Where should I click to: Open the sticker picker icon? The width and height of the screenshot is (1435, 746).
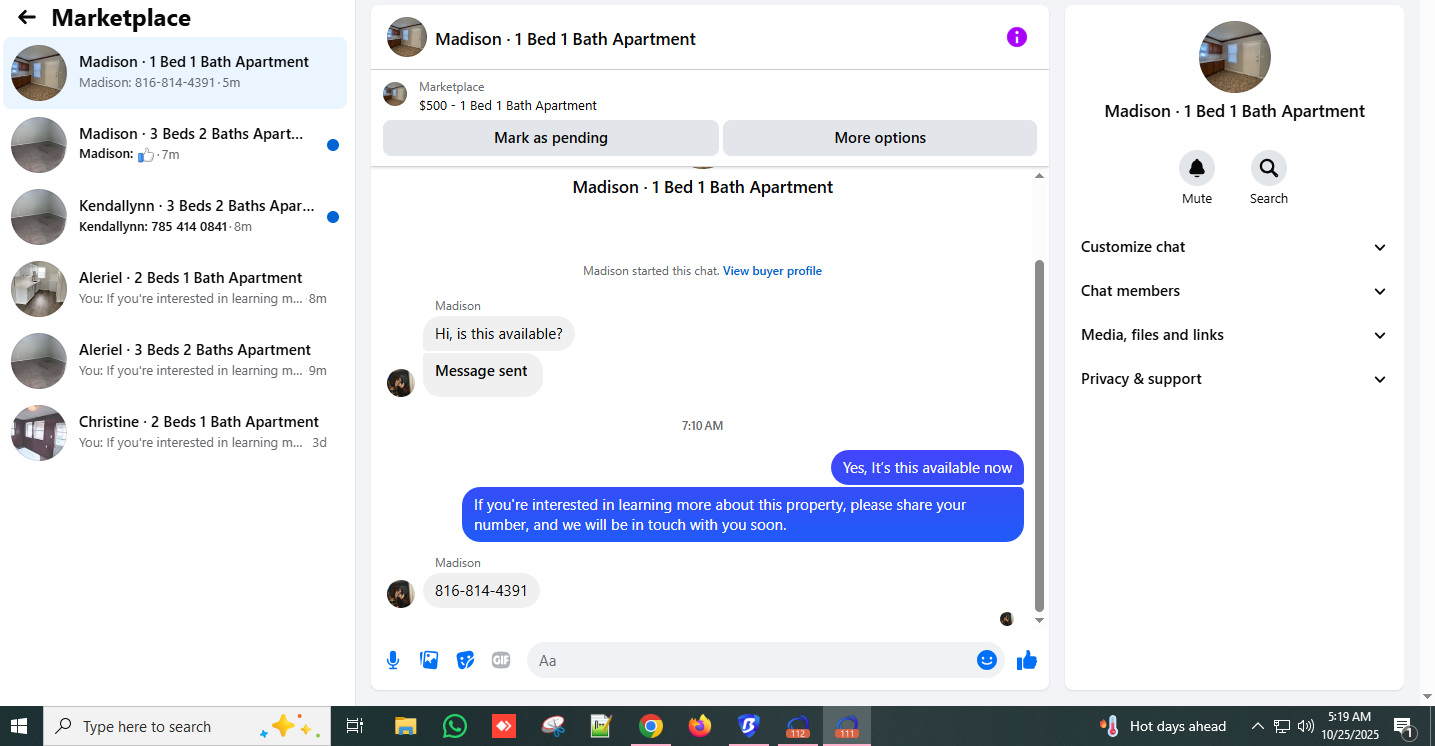click(x=465, y=660)
